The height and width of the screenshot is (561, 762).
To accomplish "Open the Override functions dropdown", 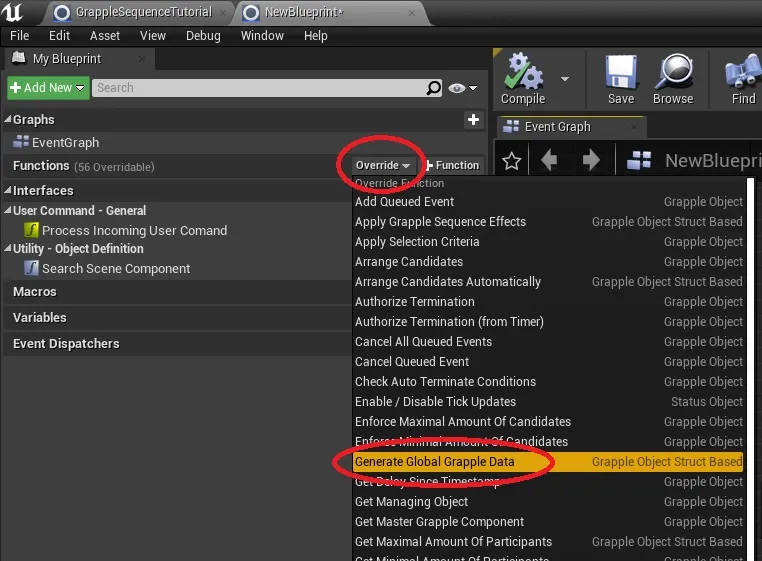I will 382,165.
